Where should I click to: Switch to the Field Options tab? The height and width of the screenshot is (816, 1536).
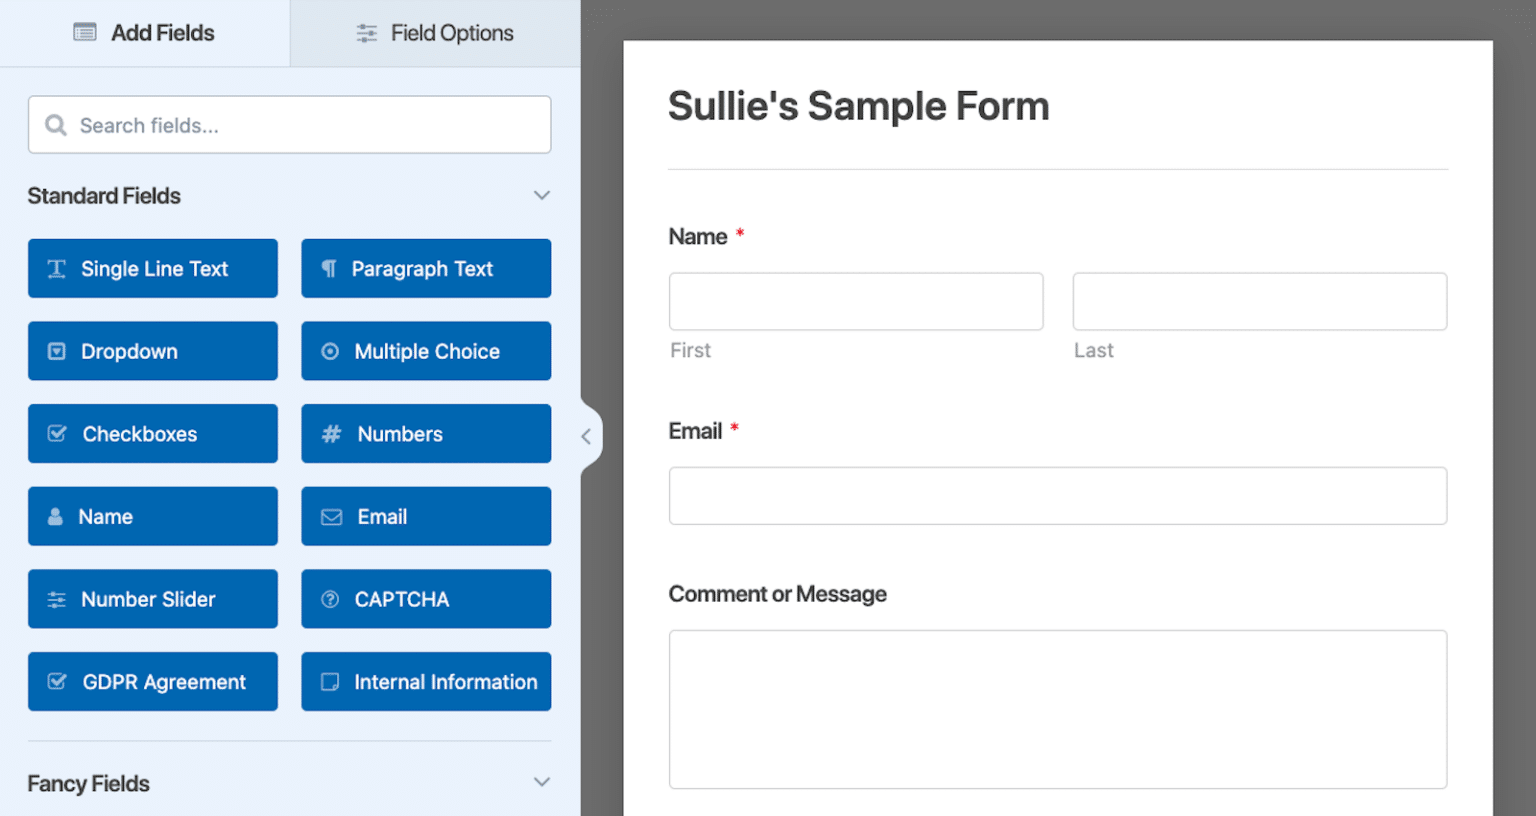(x=434, y=32)
